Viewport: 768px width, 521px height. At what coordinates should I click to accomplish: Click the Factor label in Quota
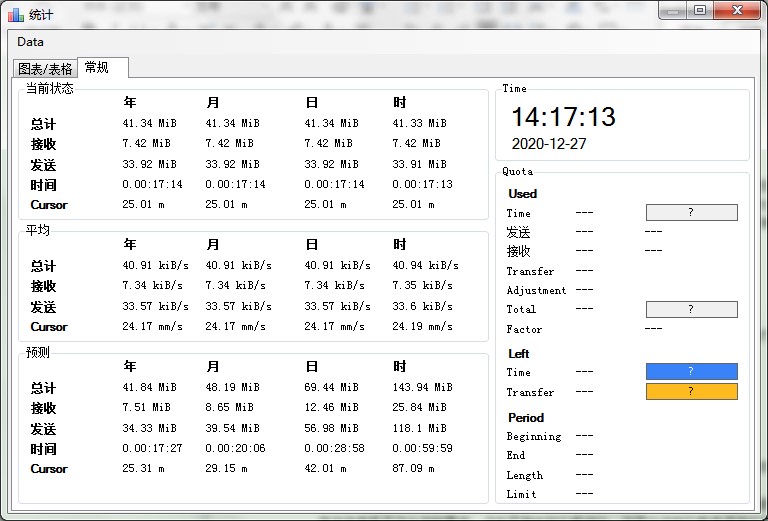pyautogui.click(x=524, y=330)
